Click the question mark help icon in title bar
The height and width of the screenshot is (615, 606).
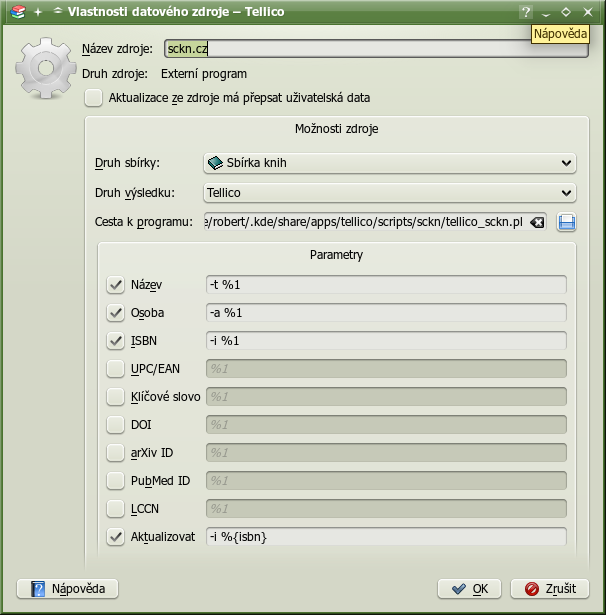[526, 12]
